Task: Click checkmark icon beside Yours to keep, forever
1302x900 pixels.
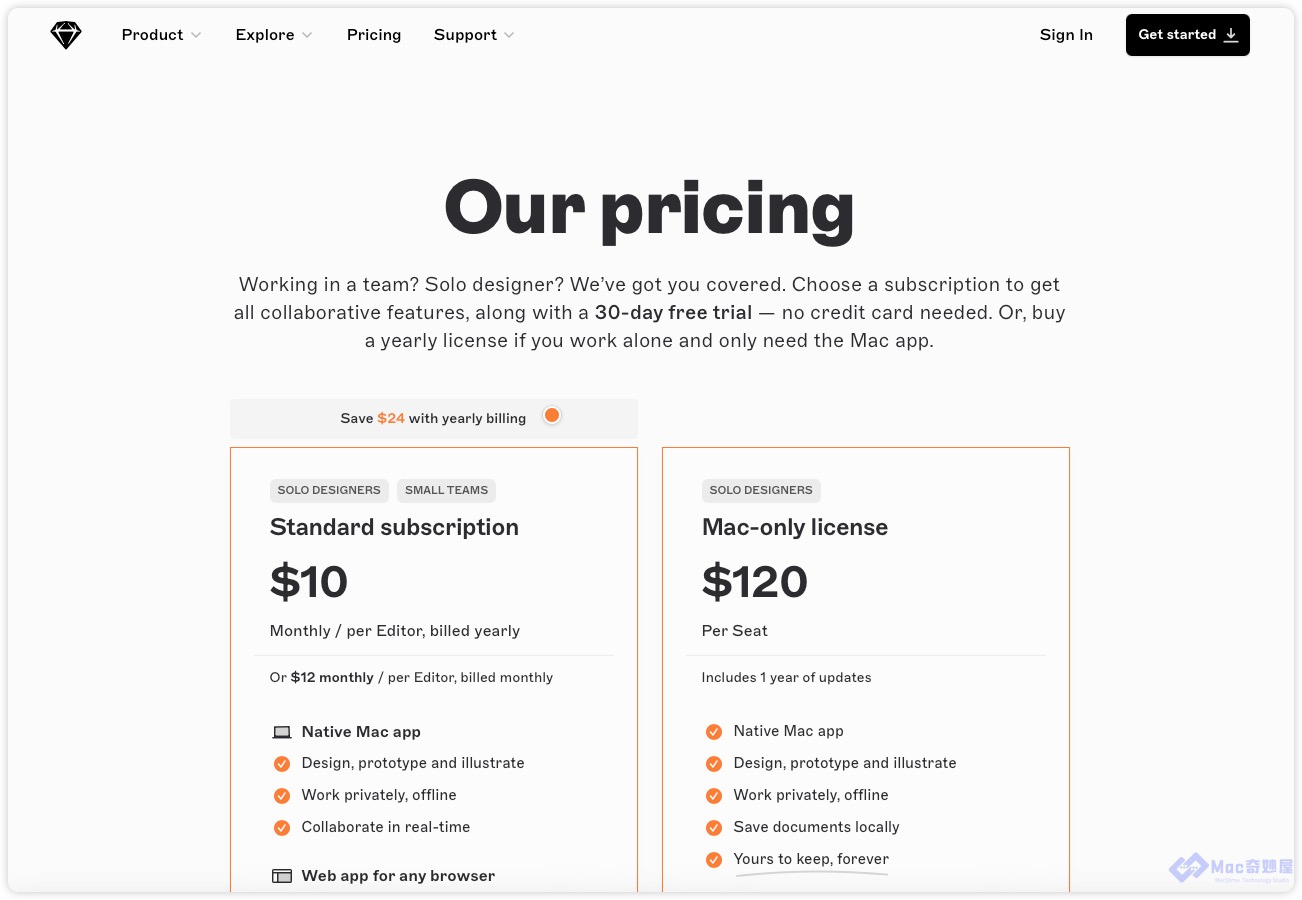Action: click(x=714, y=859)
